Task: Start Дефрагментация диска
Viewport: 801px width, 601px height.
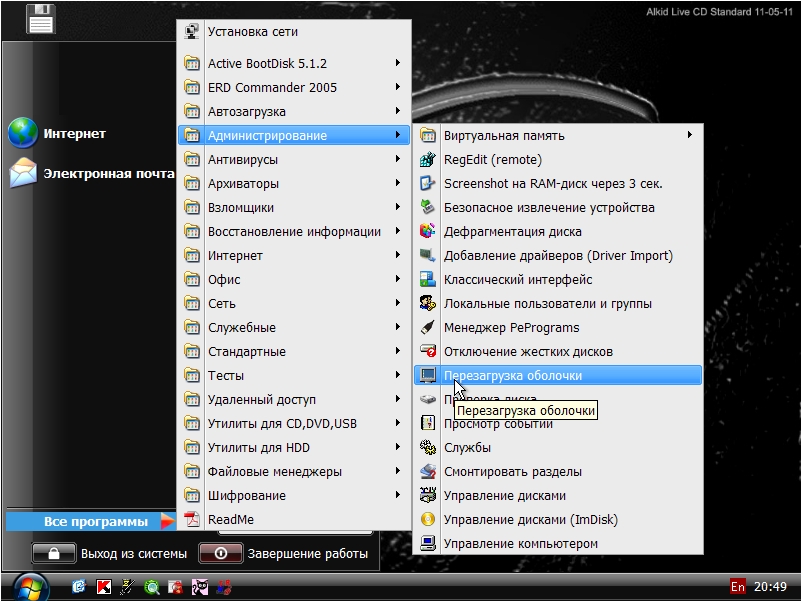Action: [558, 232]
